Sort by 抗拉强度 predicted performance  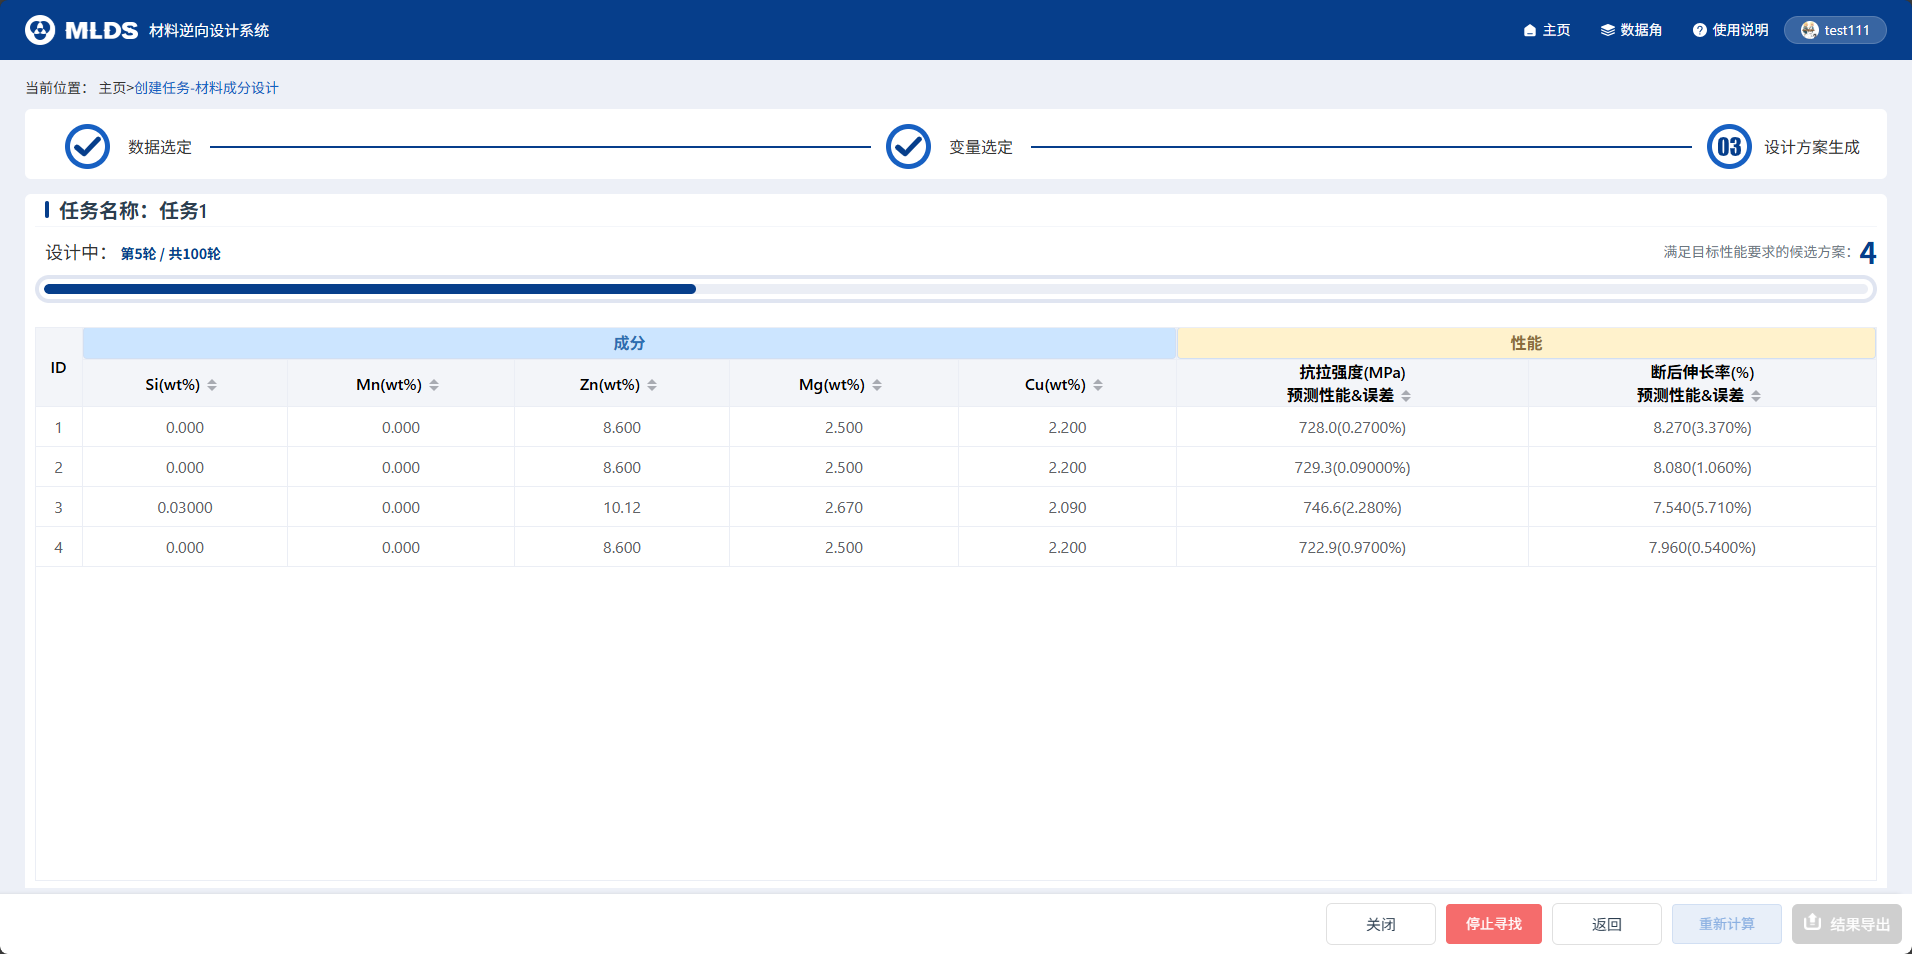click(1406, 396)
